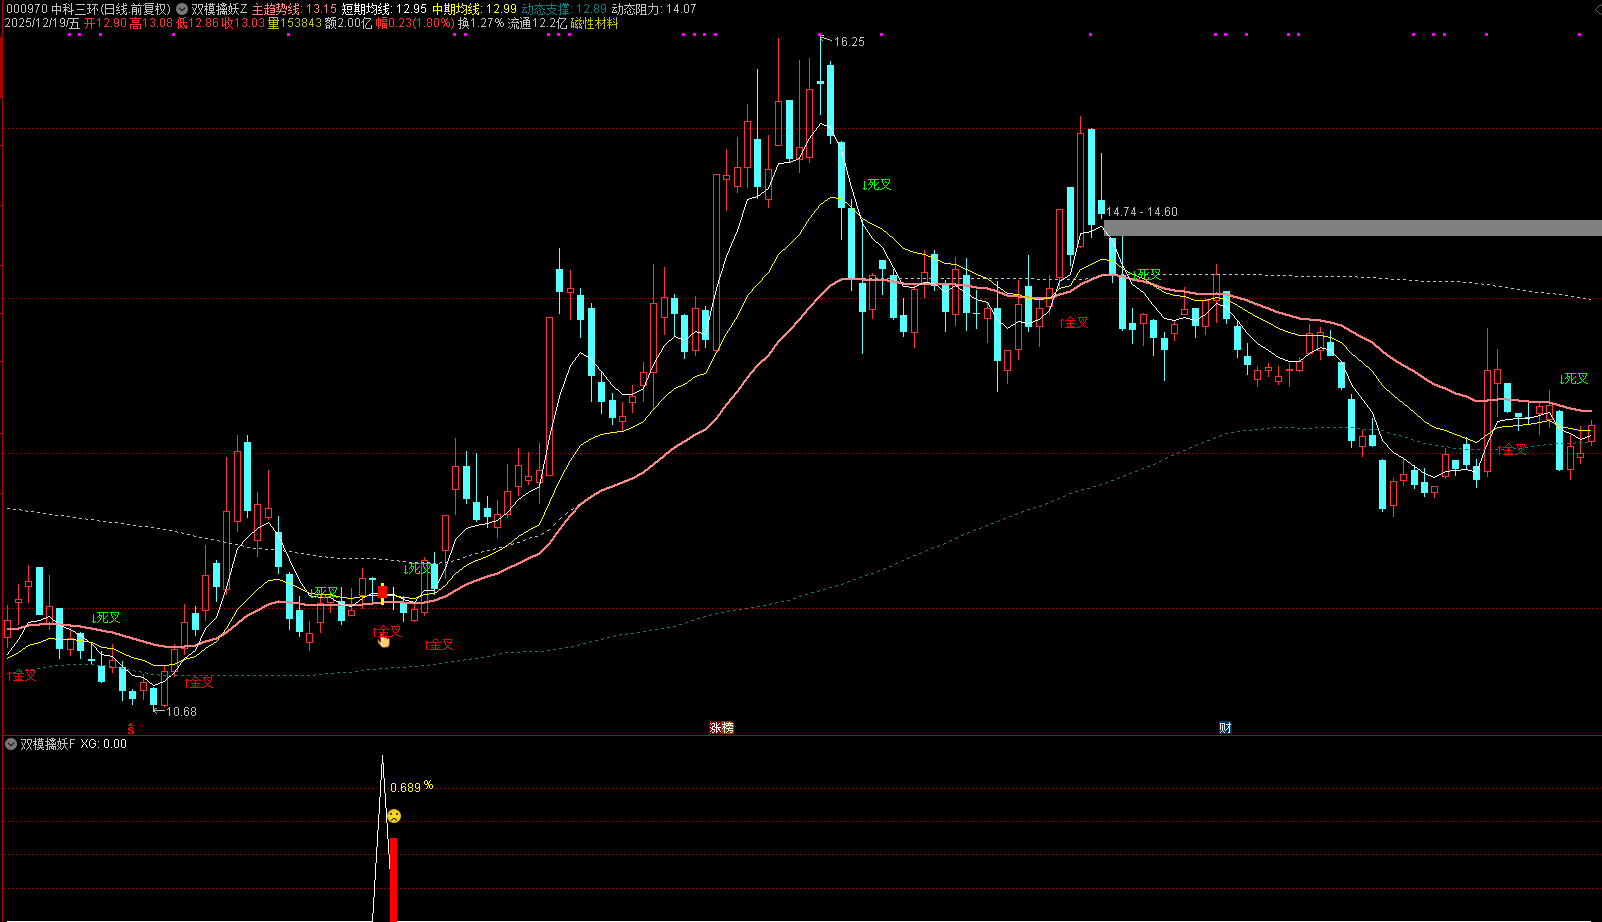Click the ↓死叉 label below 16.25 peak
Image resolution: width=1602 pixels, height=922 pixels.
tap(877, 185)
